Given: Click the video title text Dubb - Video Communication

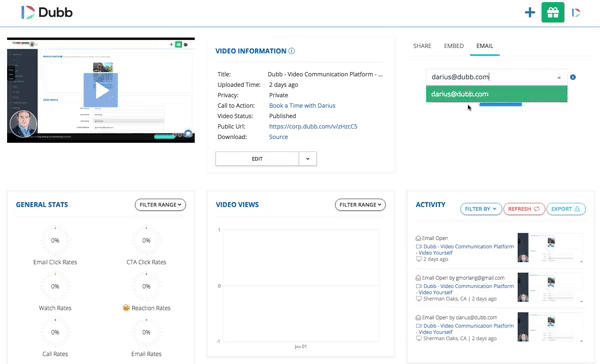Looking at the screenshot, I should coord(325,74).
